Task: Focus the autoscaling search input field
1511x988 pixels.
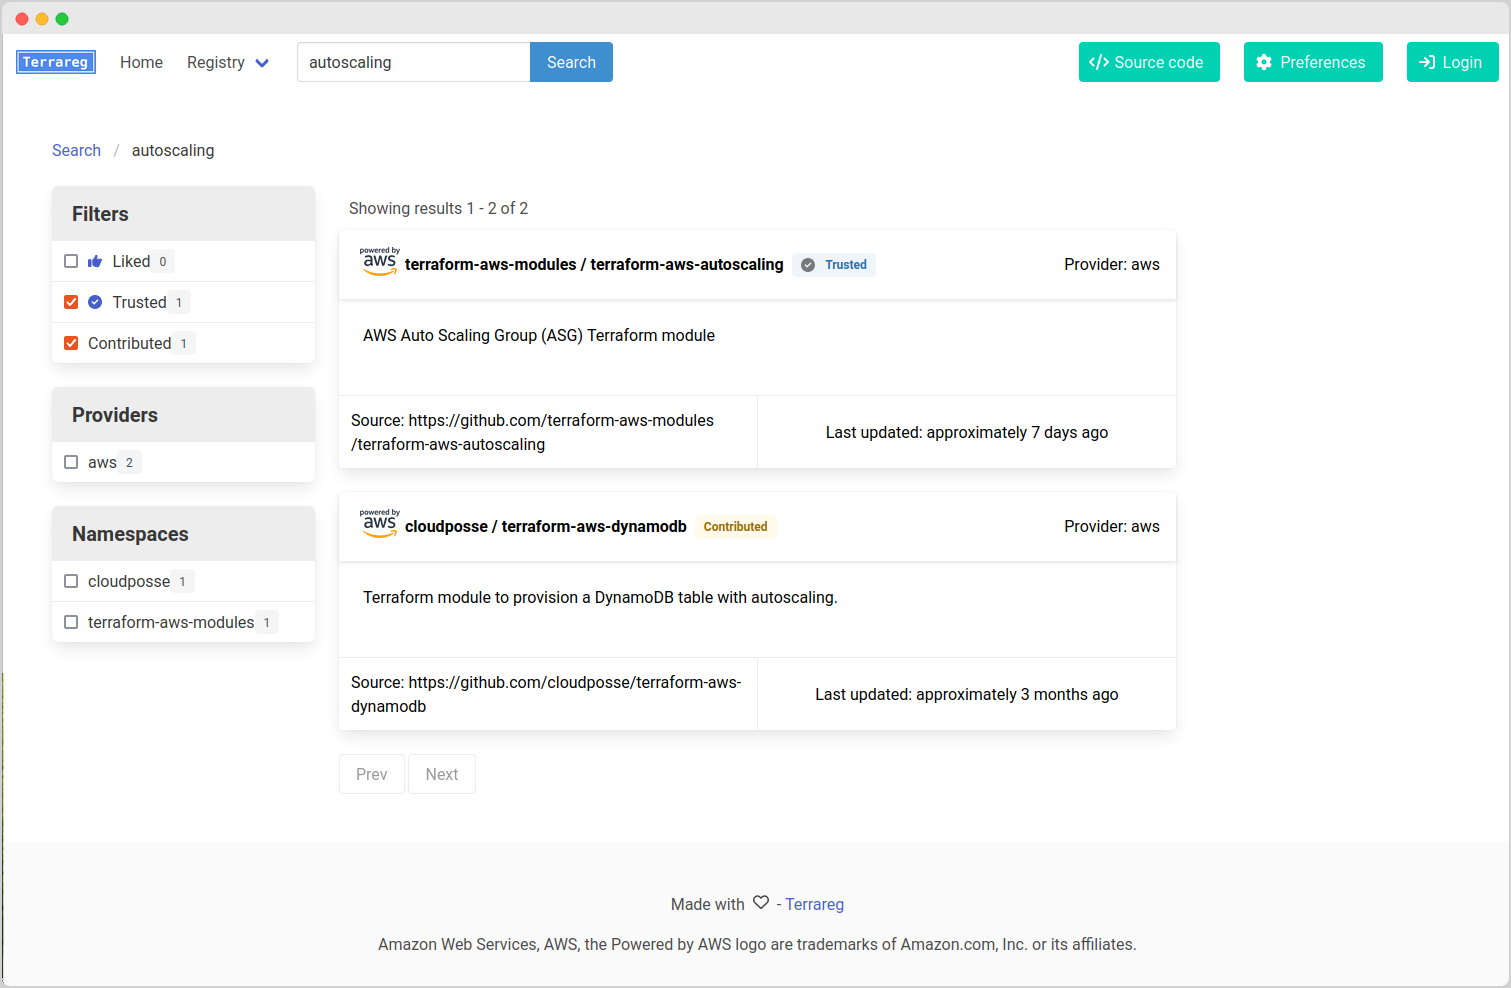Action: [414, 62]
